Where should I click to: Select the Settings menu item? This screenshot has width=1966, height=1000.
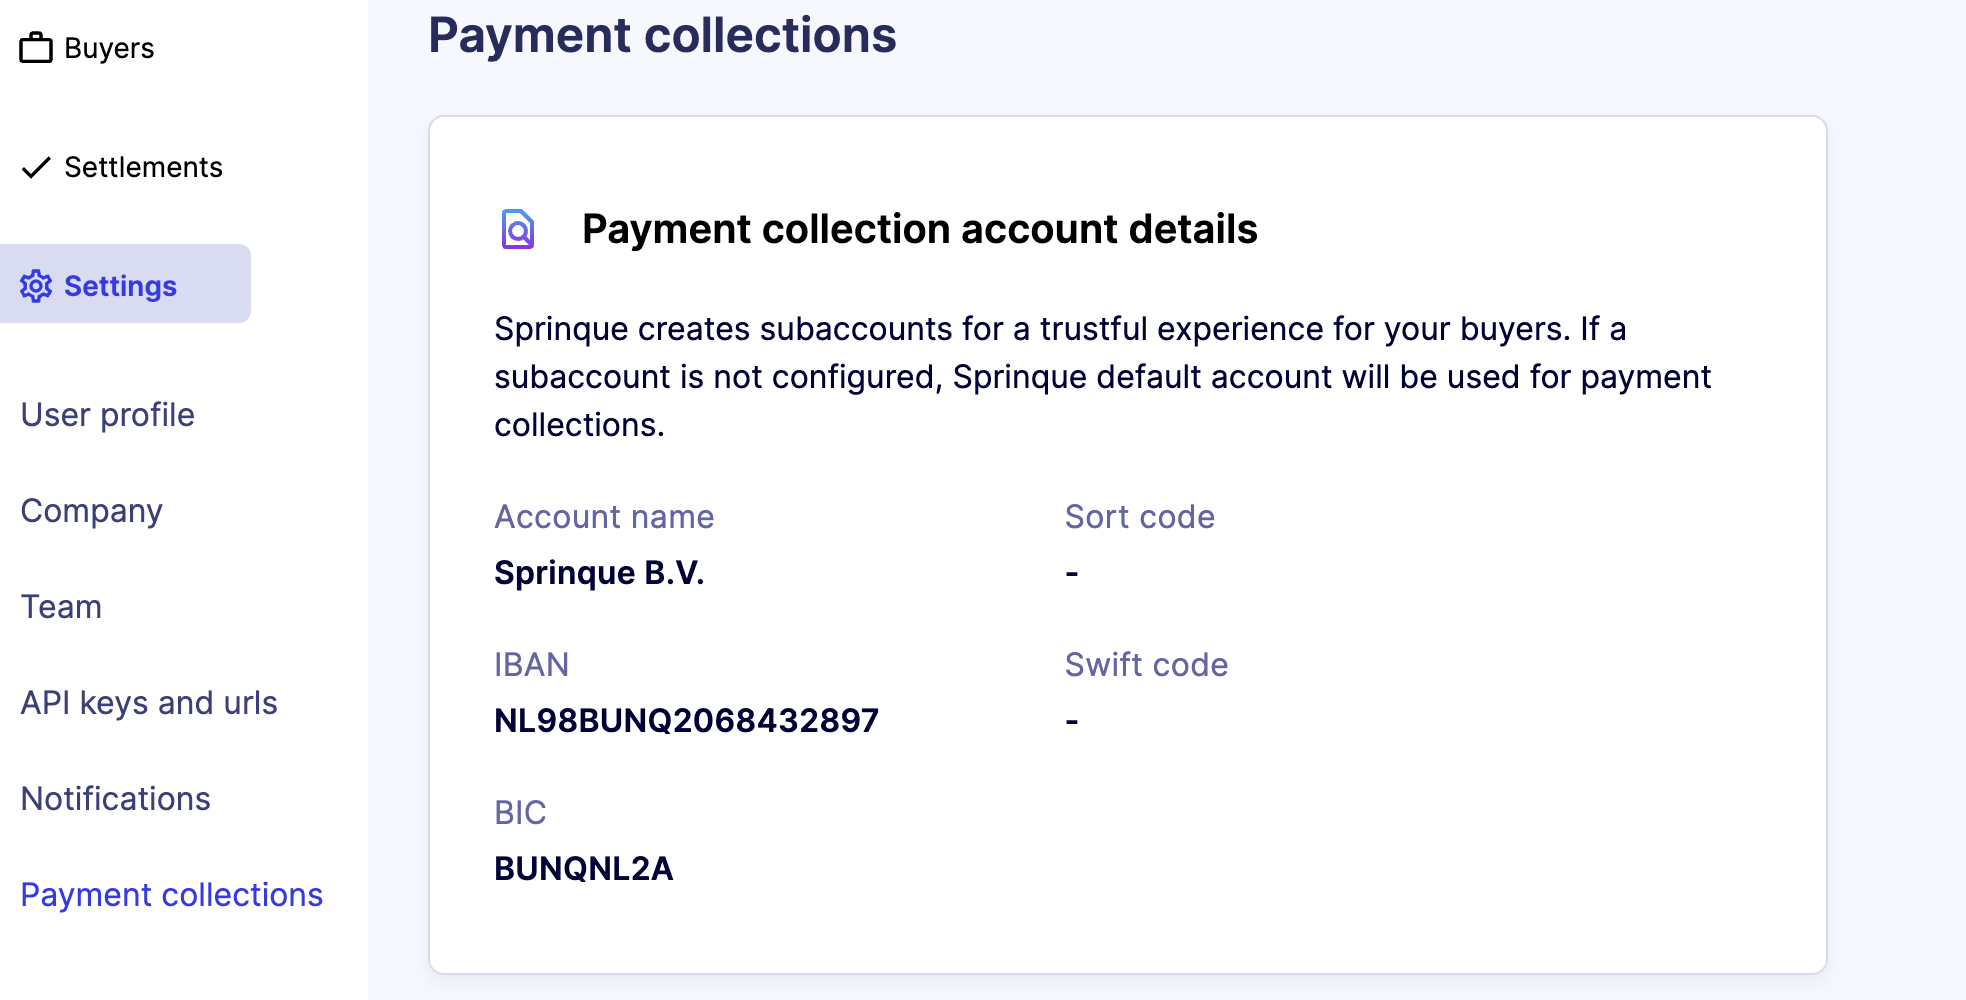pyautogui.click(x=125, y=284)
